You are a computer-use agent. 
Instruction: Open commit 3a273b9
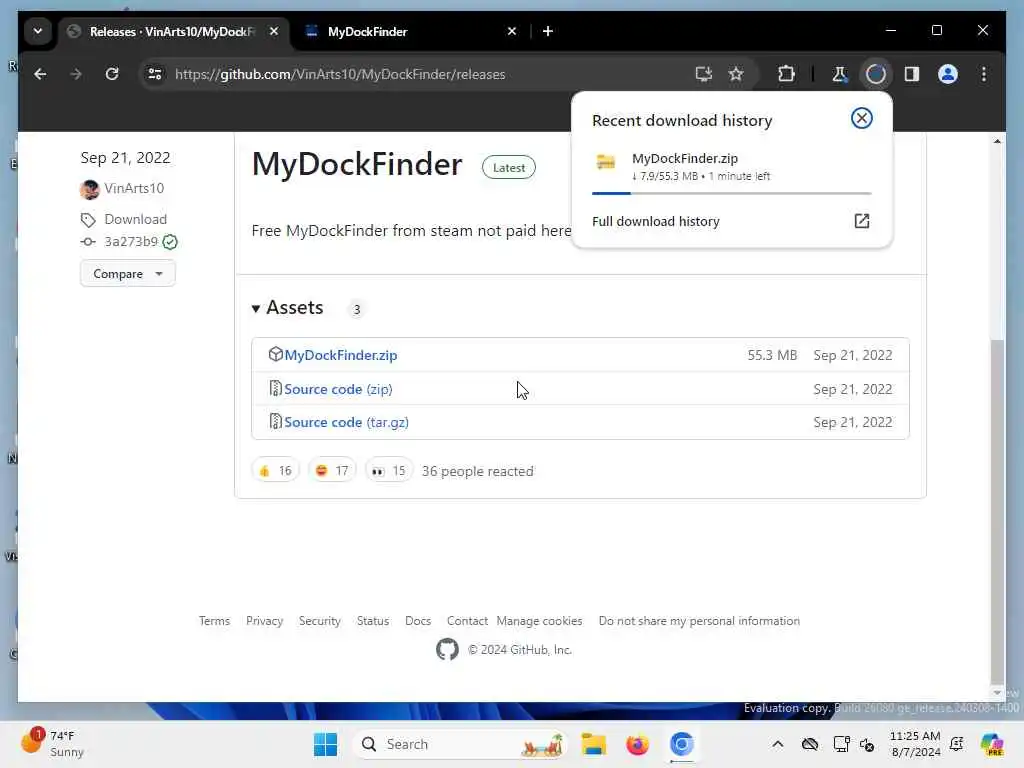tap(131, 242)
